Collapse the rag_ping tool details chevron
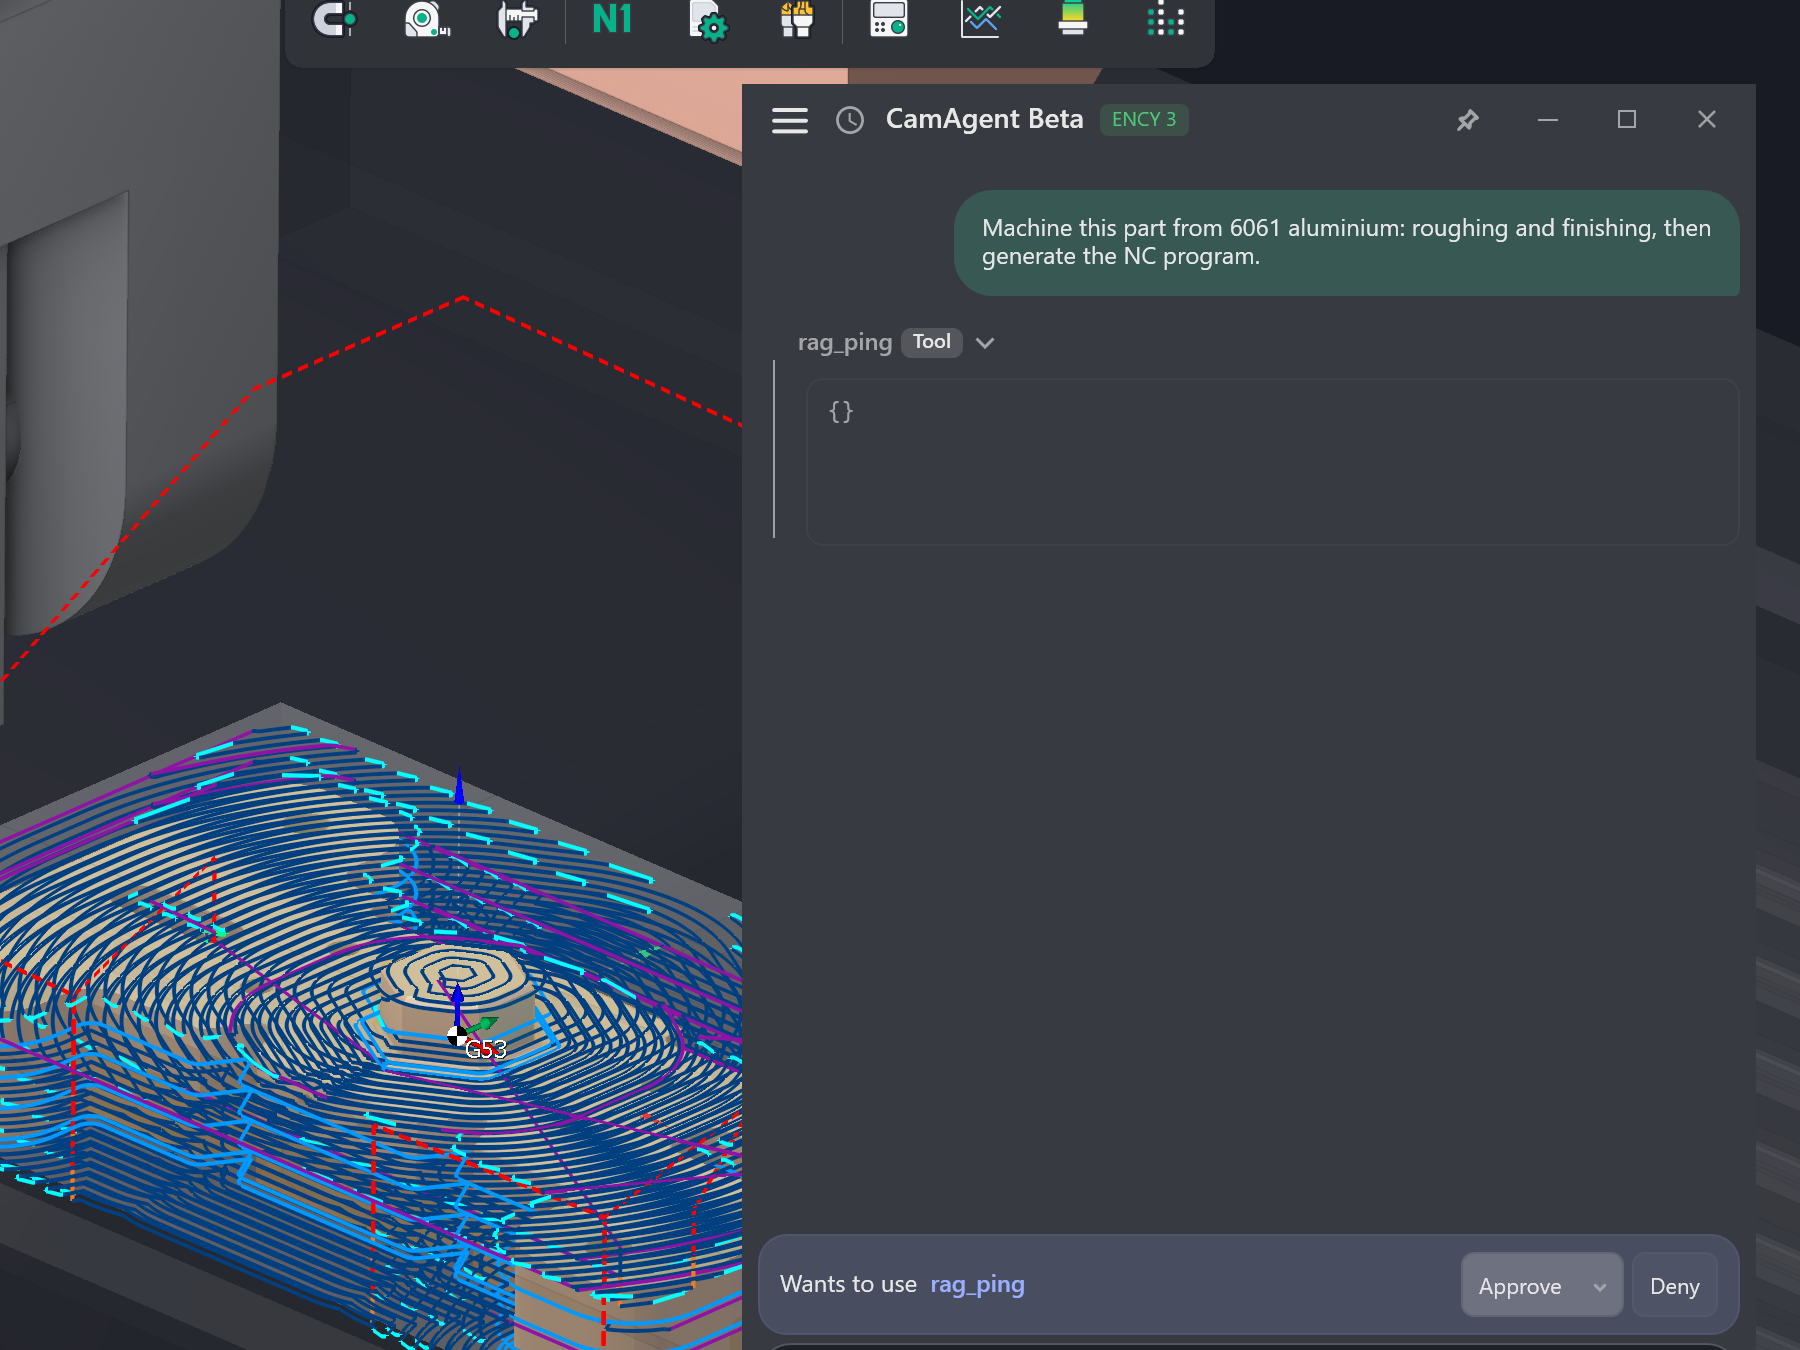The width and height of the screenshot is (1800, 1350). pyautogui.click(x=985, y=343)
